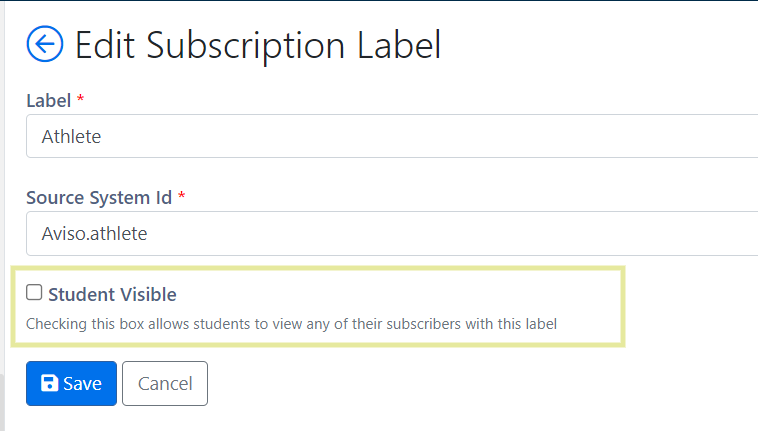Save the subscription label changes
Viewport: 758px width, 431px height.
pyautogui.click(x=72, y=383)
